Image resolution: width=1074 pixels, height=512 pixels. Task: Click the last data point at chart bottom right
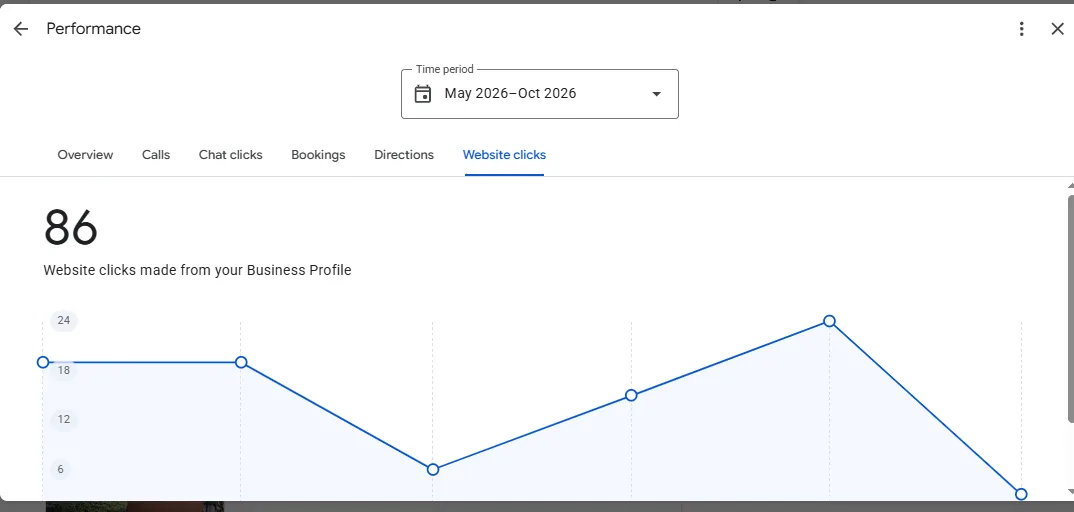point(1021,494)
